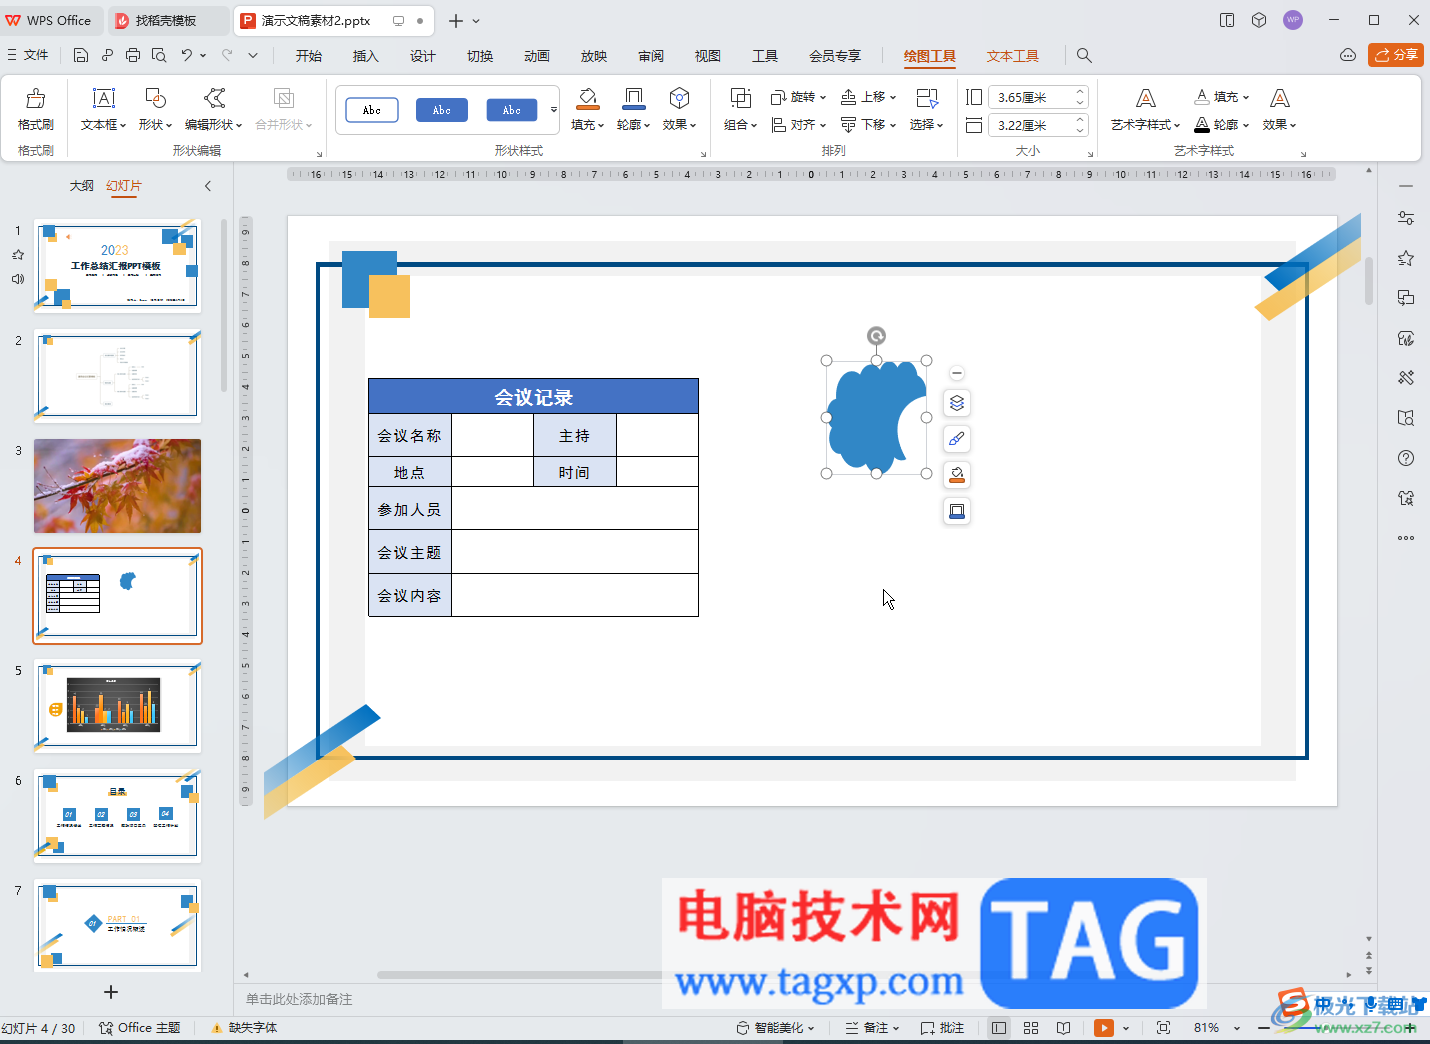Screen dimensions: 1430x1044
Task: Open the Rotate dropdown
Action: click(799, 97)
